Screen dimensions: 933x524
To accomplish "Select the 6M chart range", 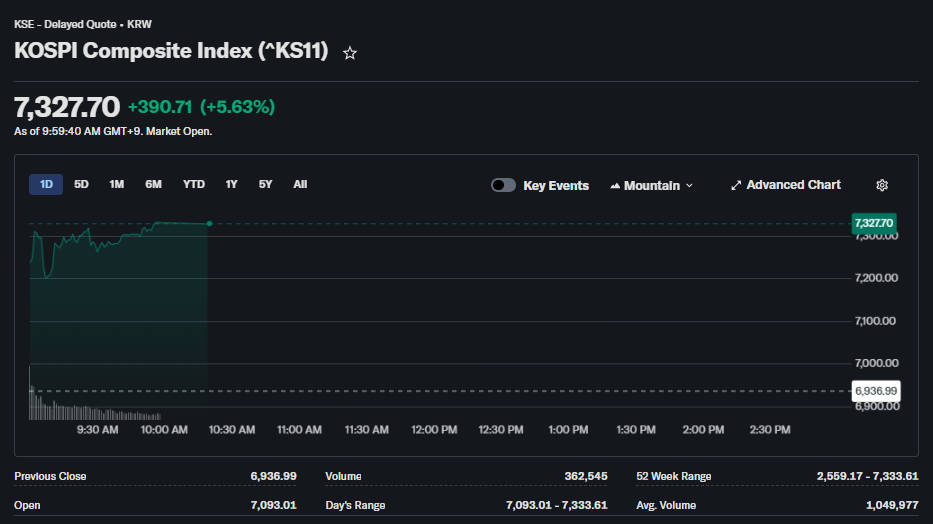I will [x=154, y=184].
